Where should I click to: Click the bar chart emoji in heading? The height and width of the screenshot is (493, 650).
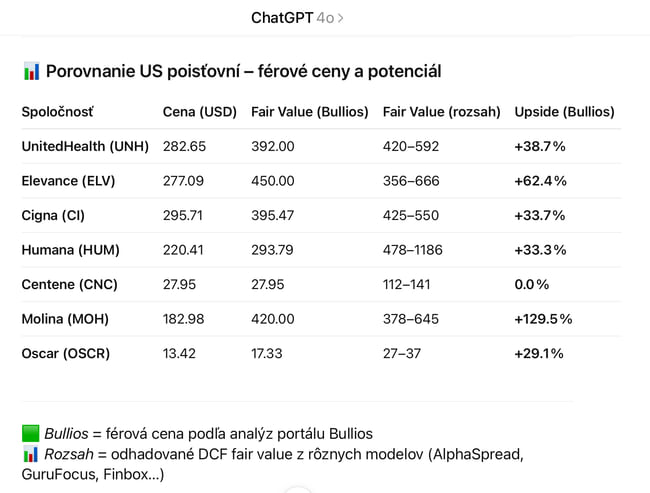pyautogui.click(x=31, y=72)
